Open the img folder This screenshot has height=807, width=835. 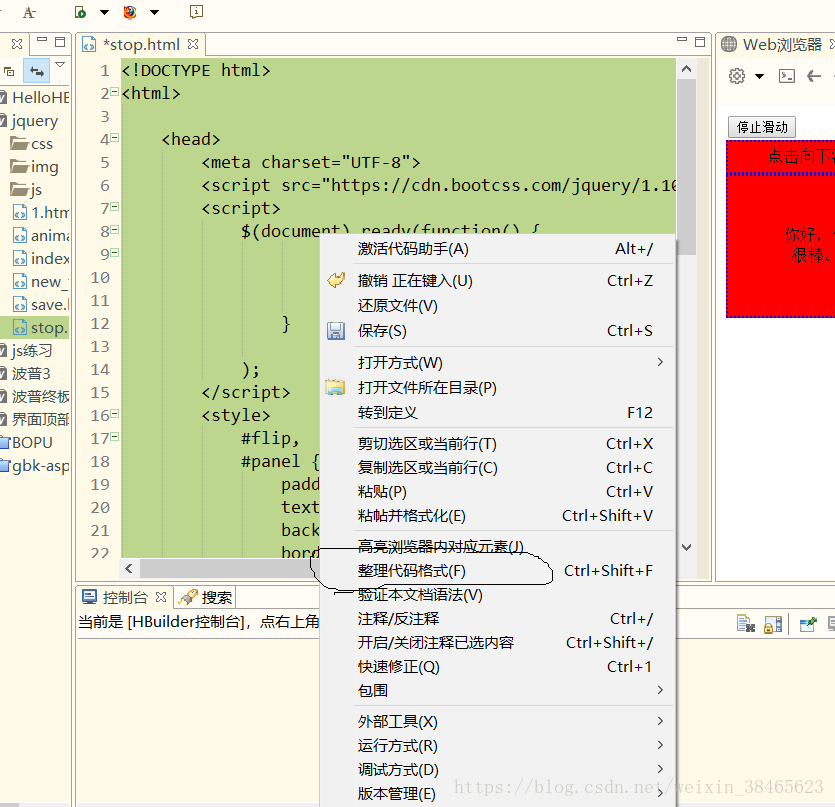click(x=35, y=167)
